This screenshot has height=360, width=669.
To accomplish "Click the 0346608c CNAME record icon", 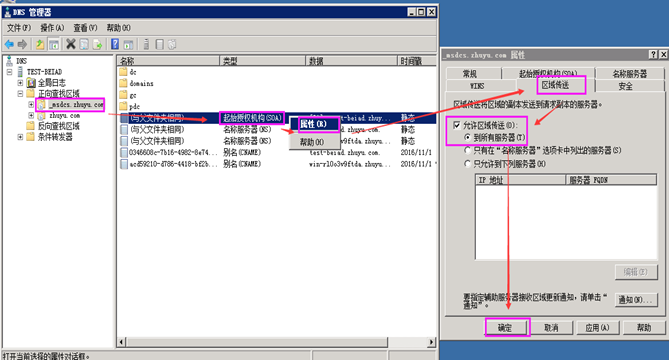I will pyautogui.click(x=124, y=152).
